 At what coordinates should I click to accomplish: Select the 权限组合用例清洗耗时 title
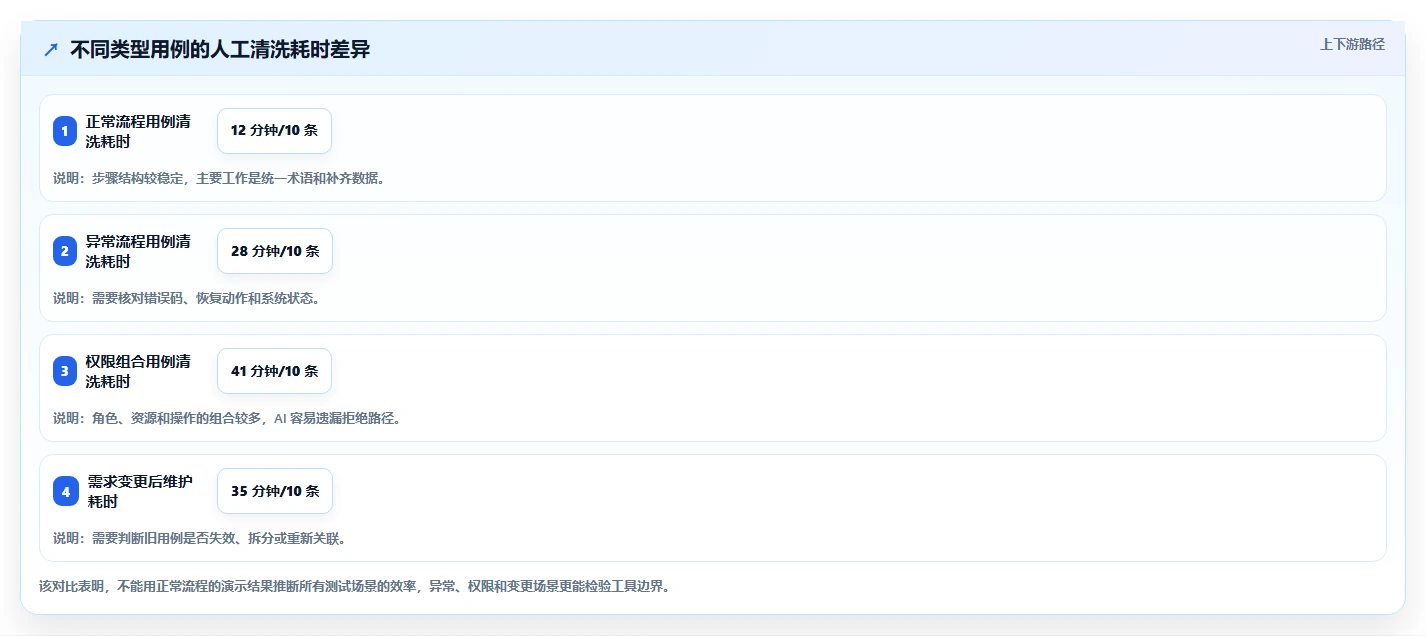138,371
